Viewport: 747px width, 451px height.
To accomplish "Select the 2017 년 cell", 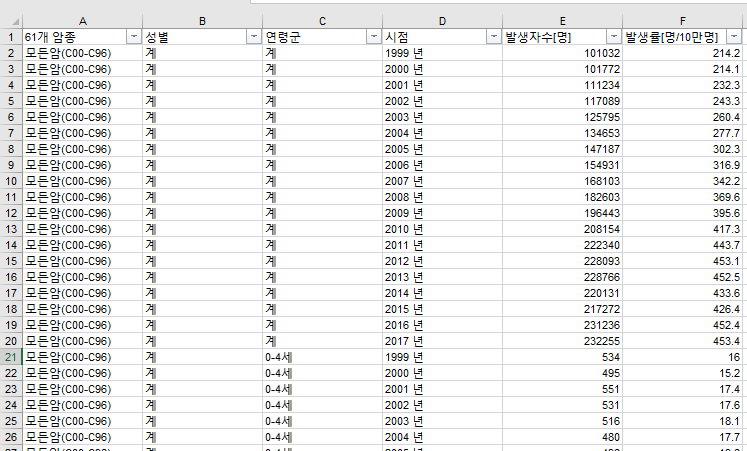I will click(x=443, y=341).
